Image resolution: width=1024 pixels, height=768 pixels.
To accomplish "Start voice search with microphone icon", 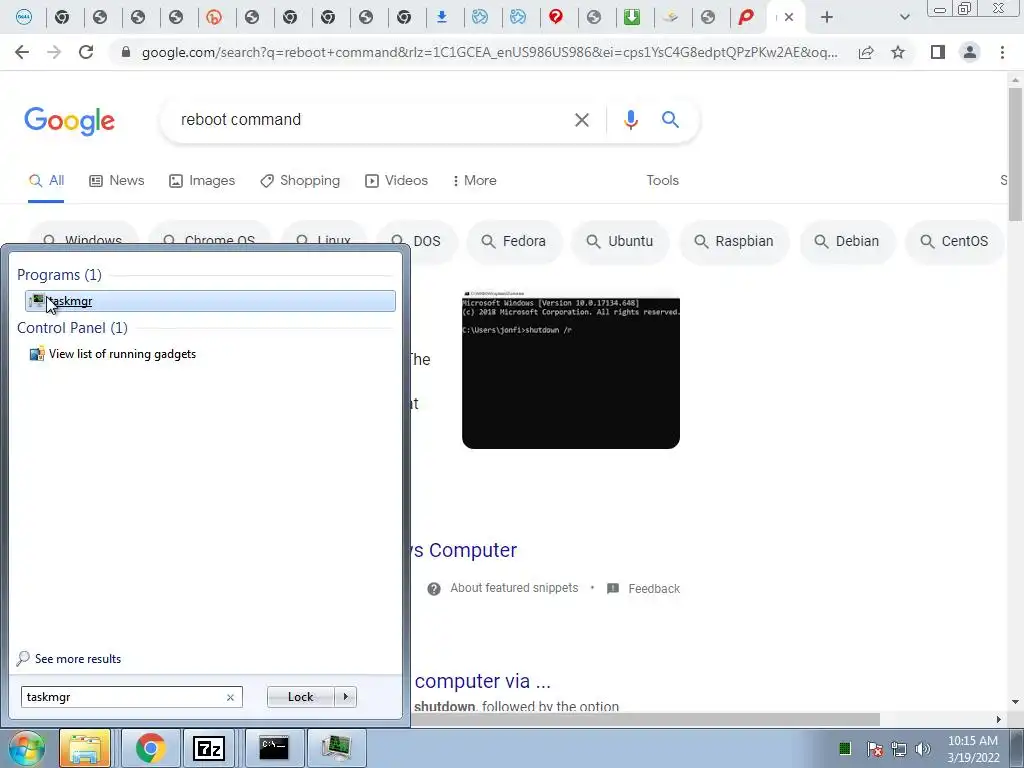I will pyautogui.click(x=630, y=120).
